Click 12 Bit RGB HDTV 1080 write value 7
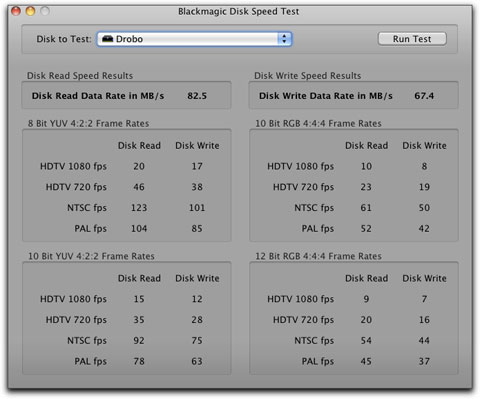This screenshot has height=399, width=480. pos(424,299)
